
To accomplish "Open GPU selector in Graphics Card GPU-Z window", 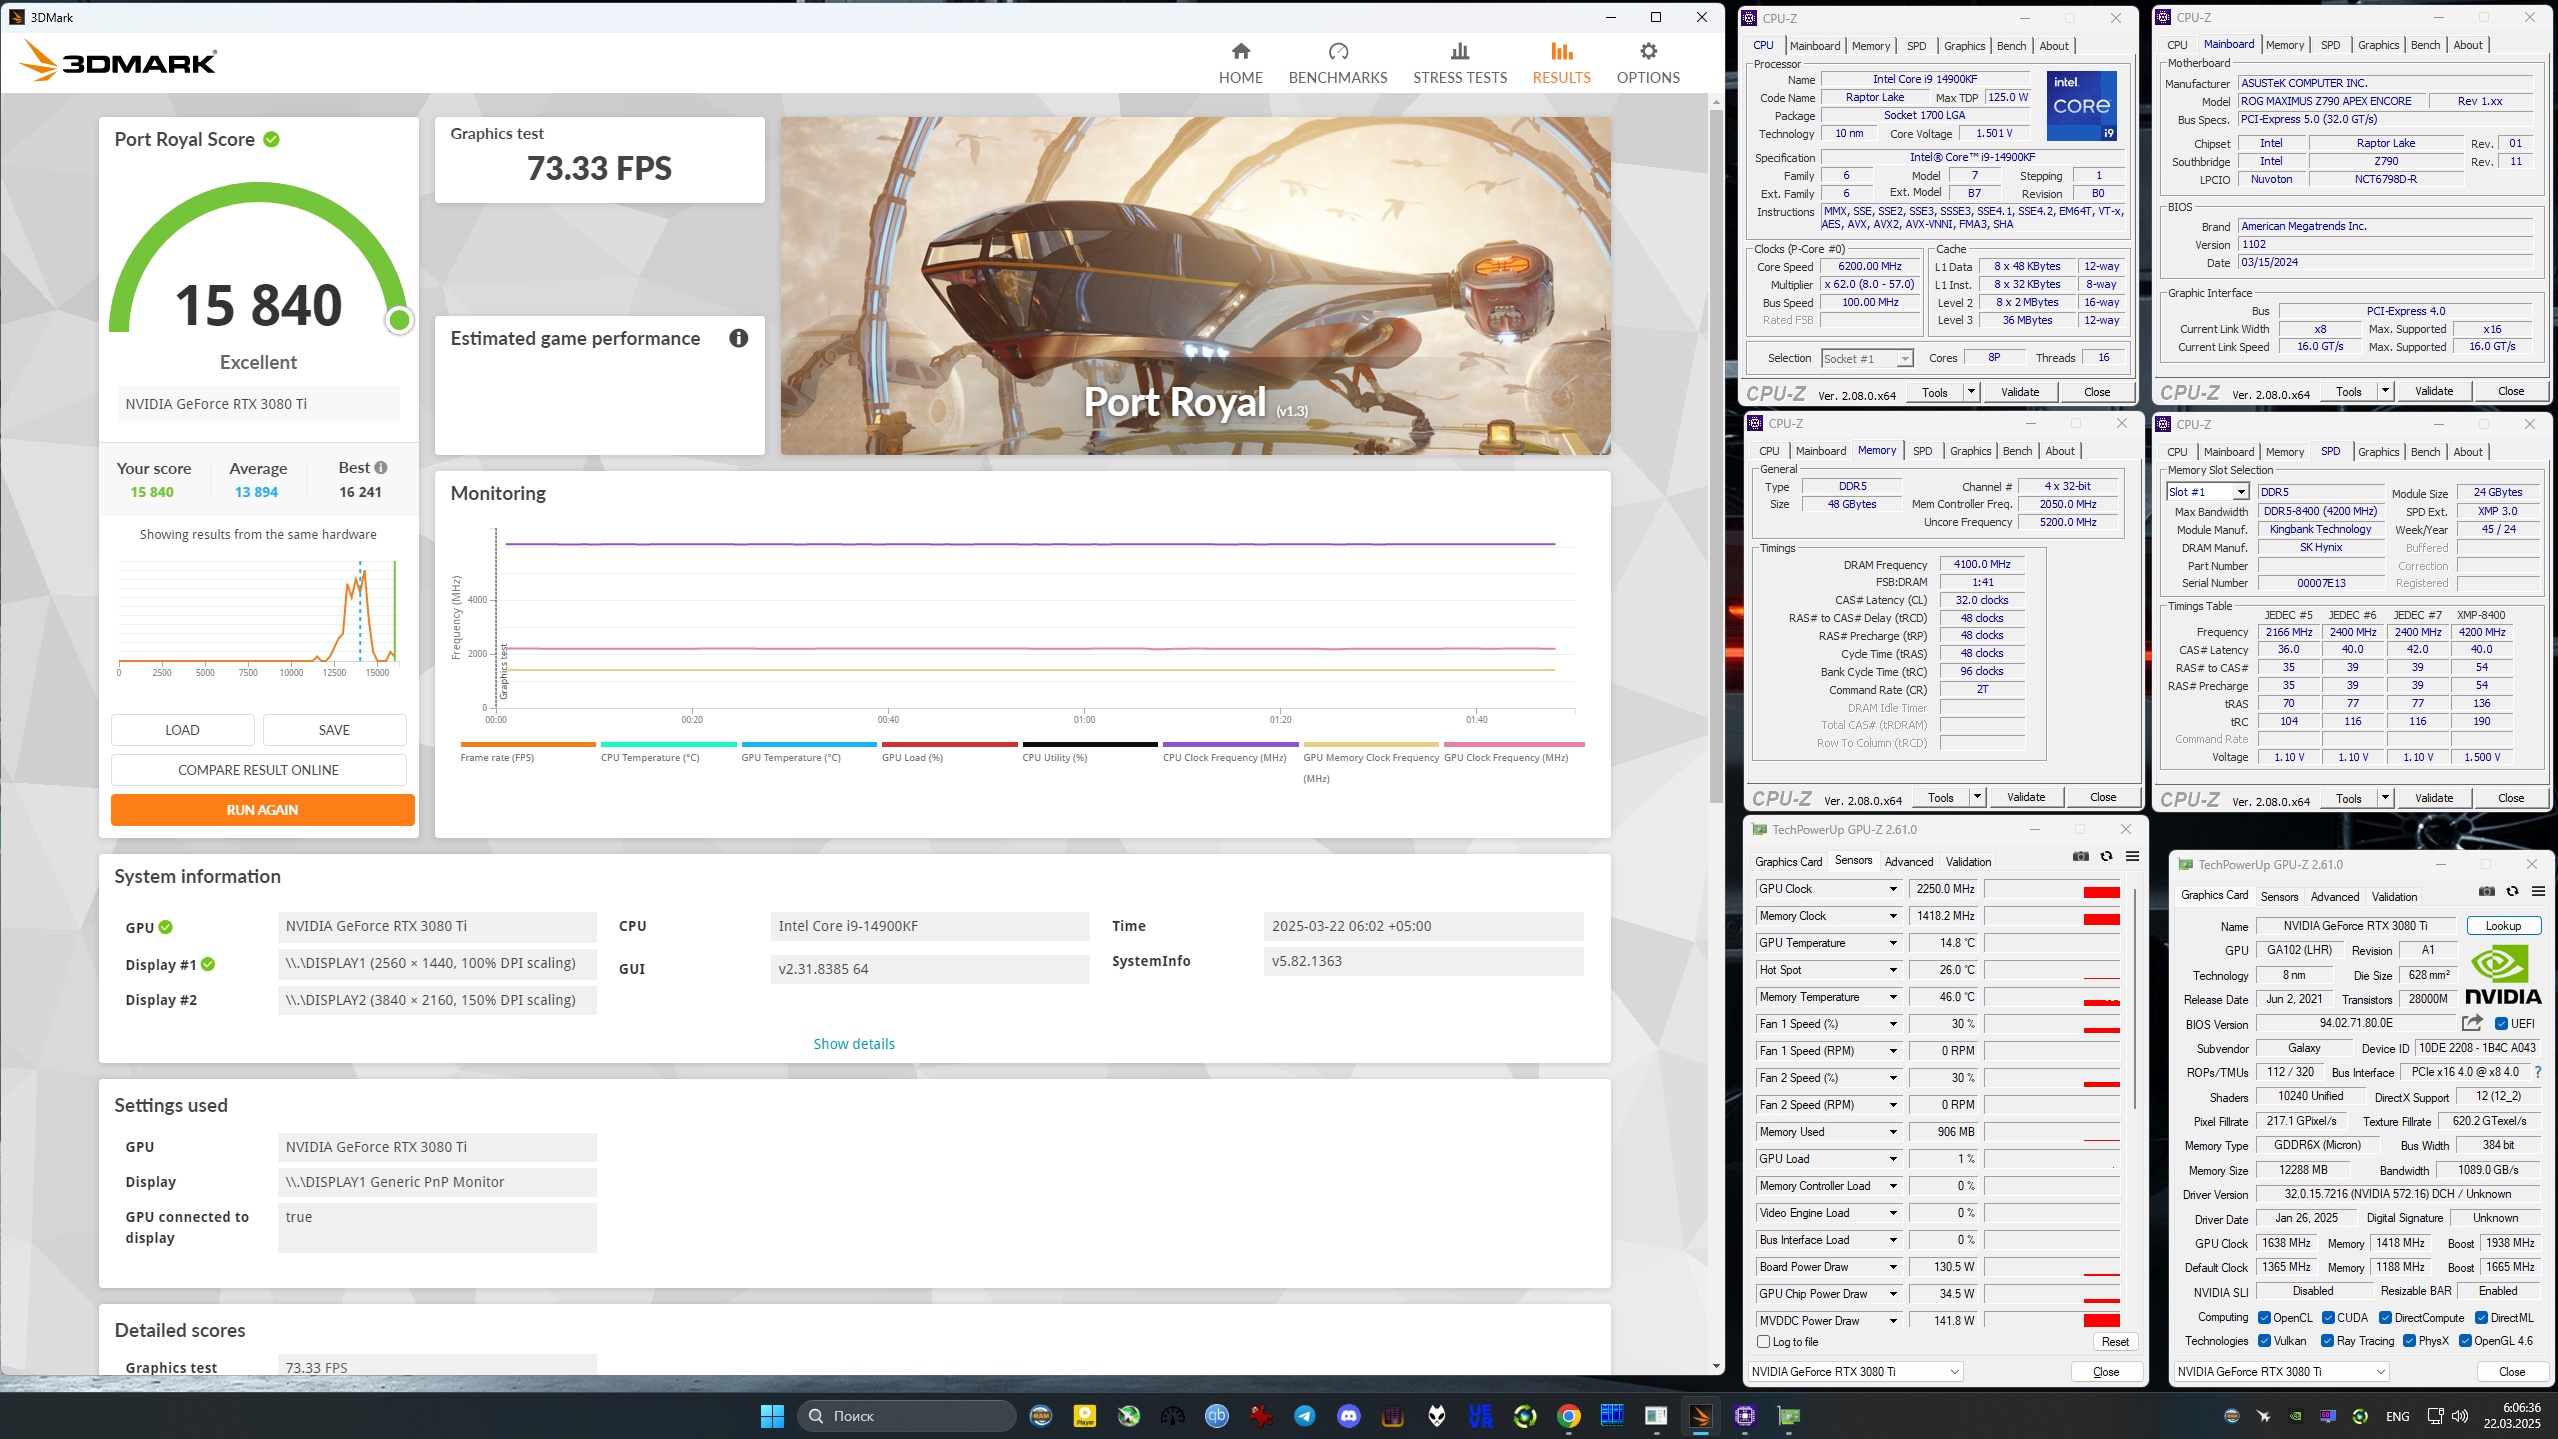I will point(2282,1371).
